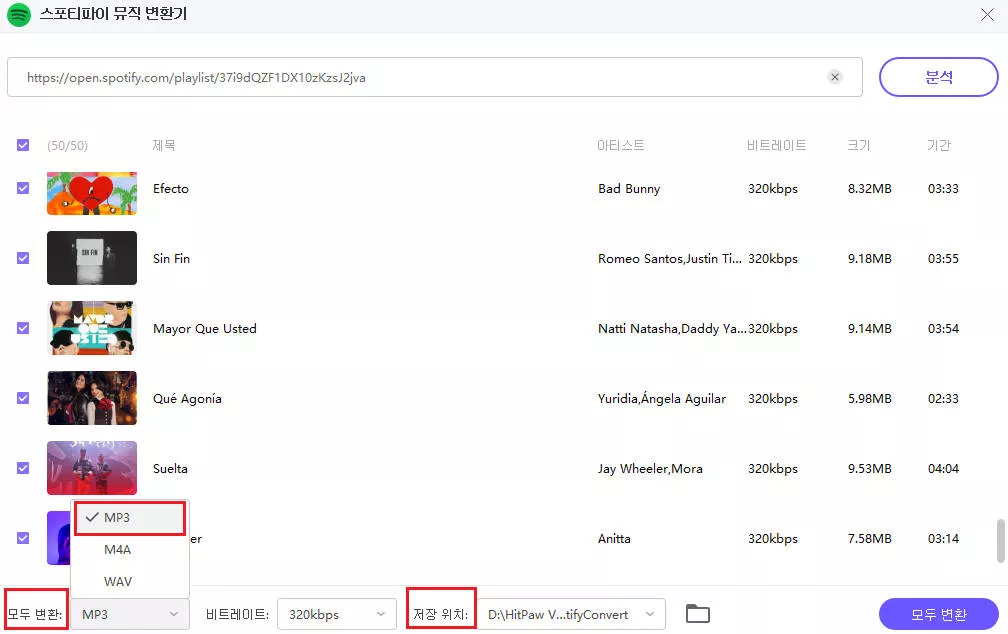Click the 9.14MB size value
1008x634 pixels.
(x=870, y=329)
